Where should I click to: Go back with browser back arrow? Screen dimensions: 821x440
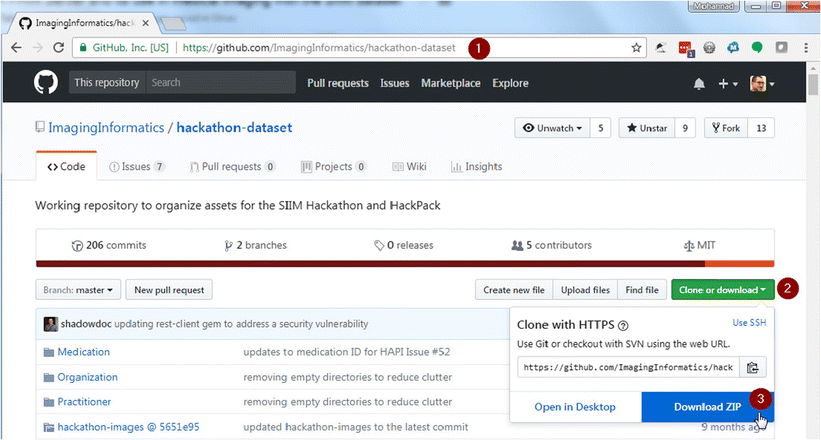[16, 48]
